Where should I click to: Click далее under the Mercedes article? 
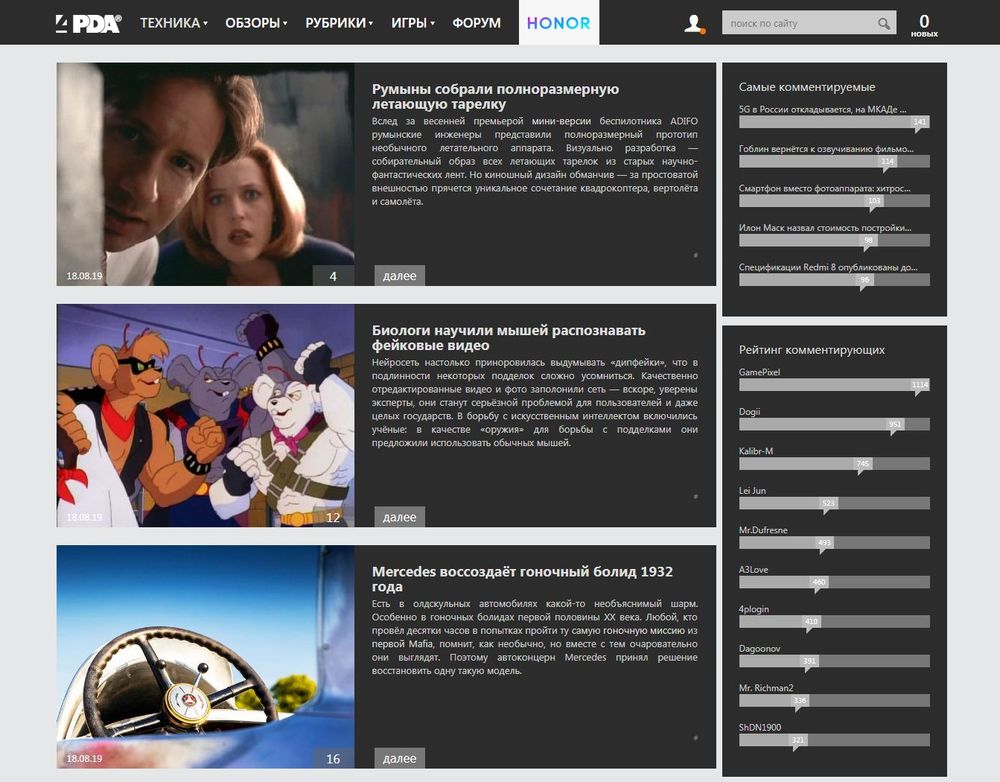pos(399,758)
